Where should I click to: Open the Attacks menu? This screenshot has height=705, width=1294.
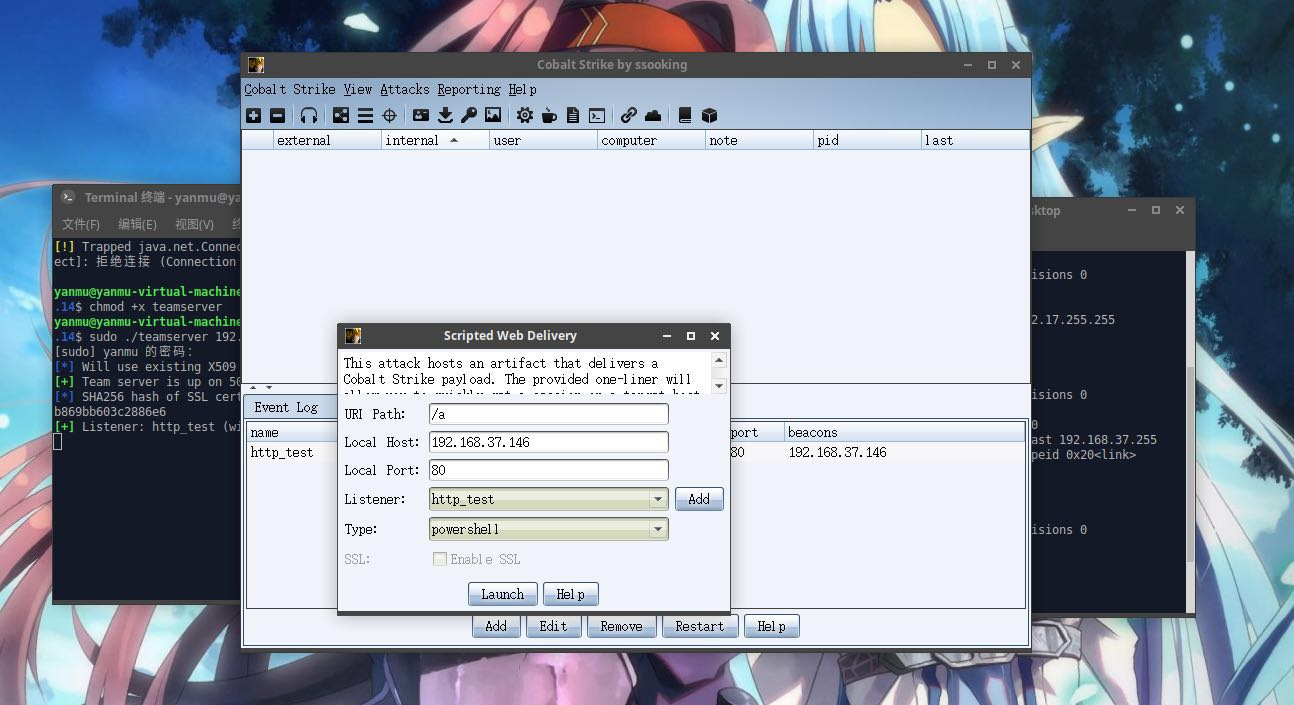[405, 89]
